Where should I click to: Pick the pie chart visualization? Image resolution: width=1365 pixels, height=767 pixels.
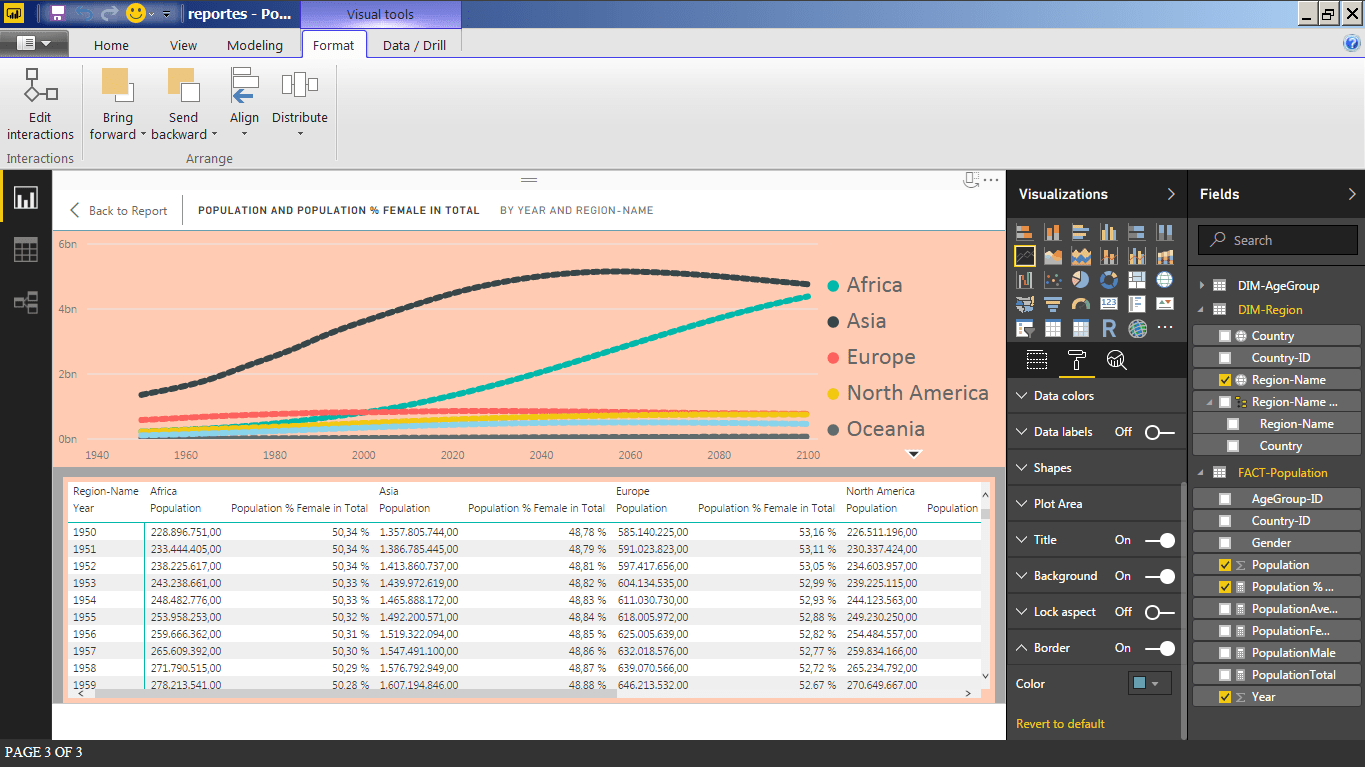1081,280
